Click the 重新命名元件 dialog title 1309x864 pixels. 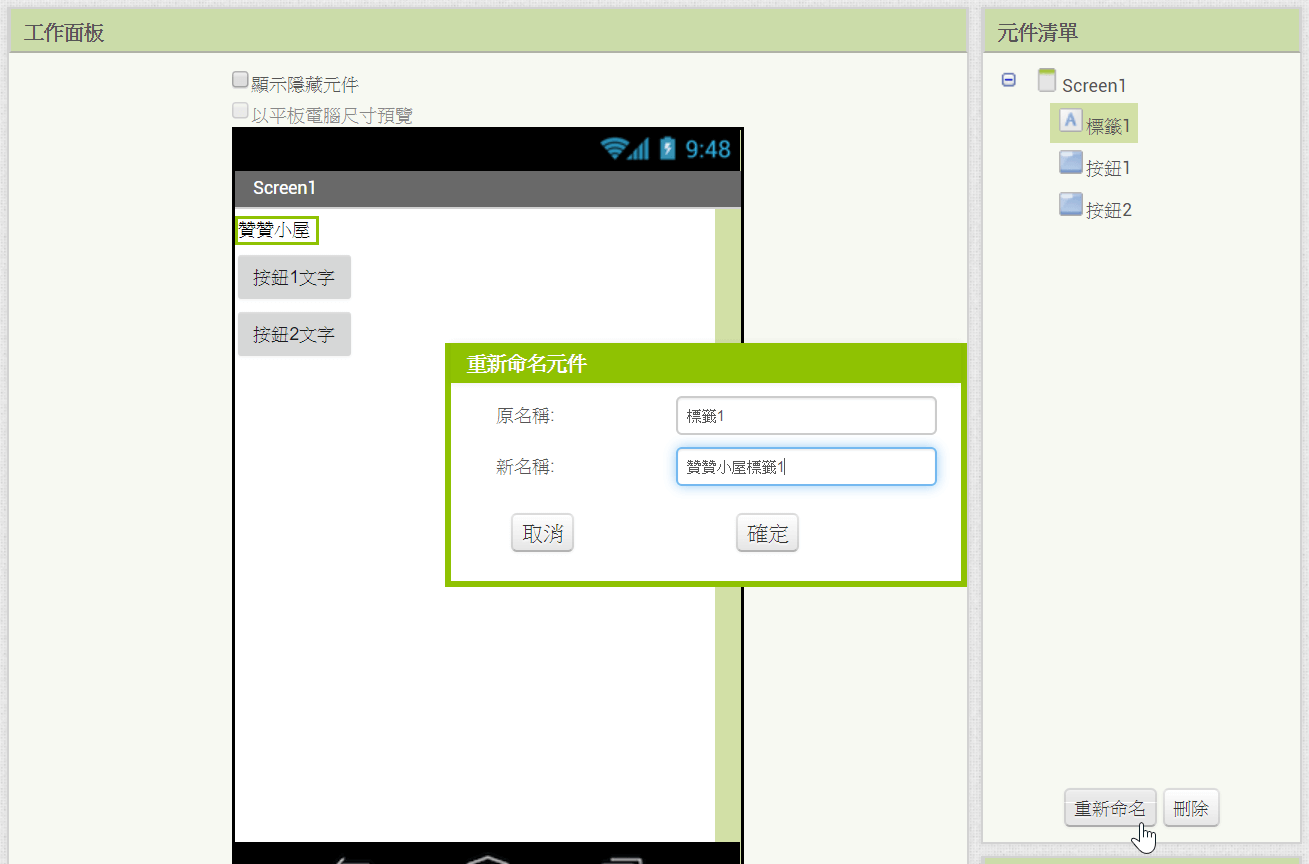[527, 364]
